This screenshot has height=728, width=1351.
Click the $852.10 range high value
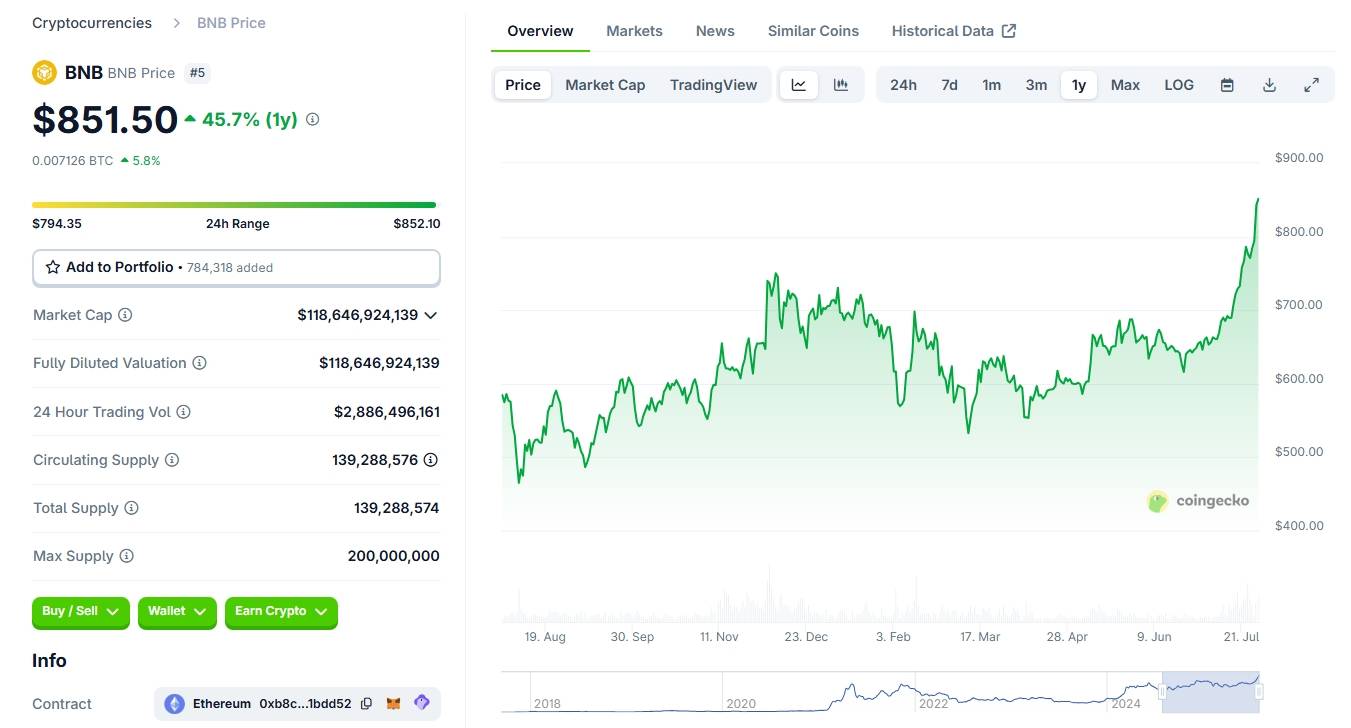(x=417, y=224)
